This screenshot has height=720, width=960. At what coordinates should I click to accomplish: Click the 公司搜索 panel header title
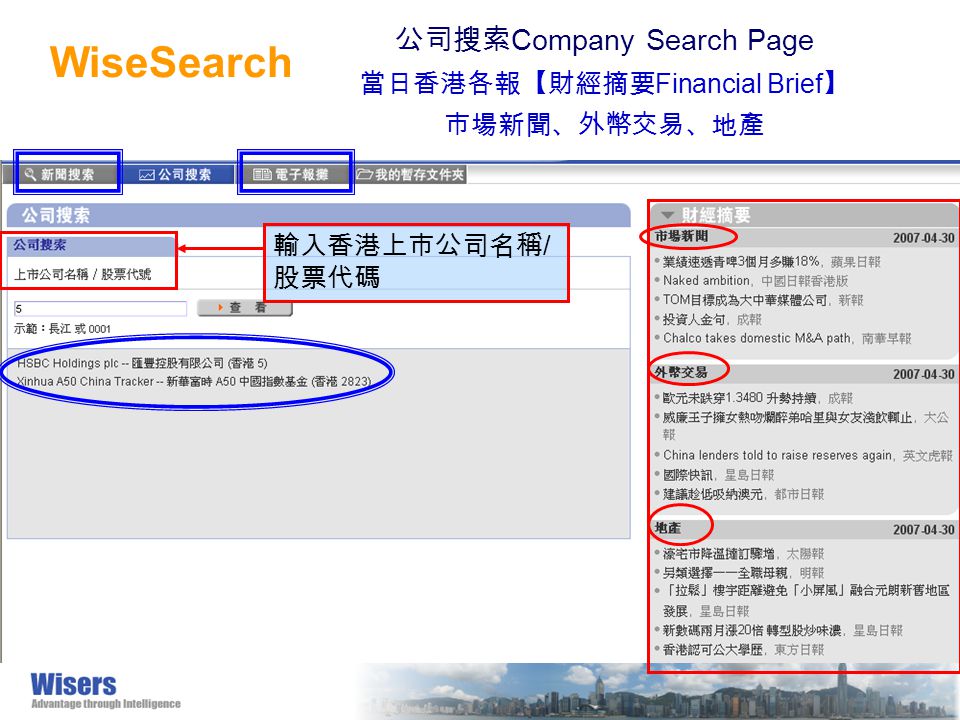tap(56, 216)
